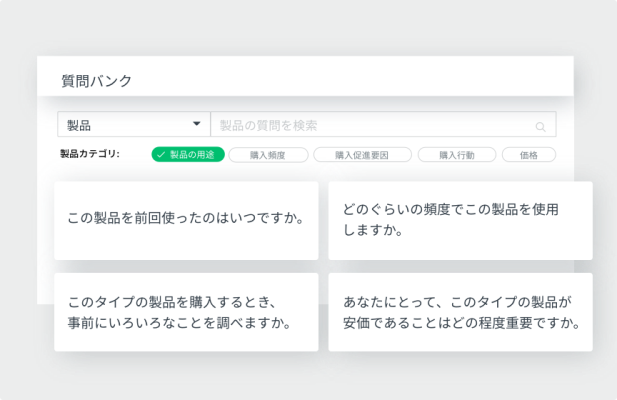Click the magnifying glass search icon
This screenshot has height=400, width=617.
(x=540, y=127)
